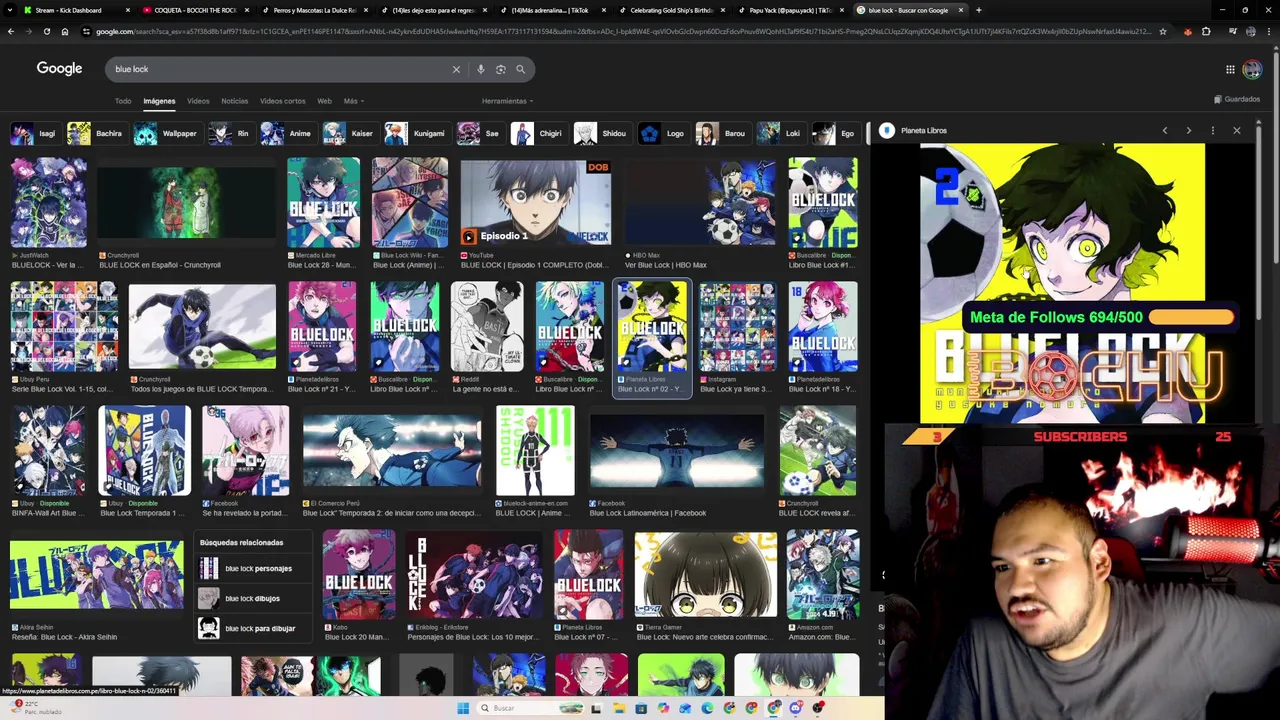Show next image in preview panel

(1188, 131)
